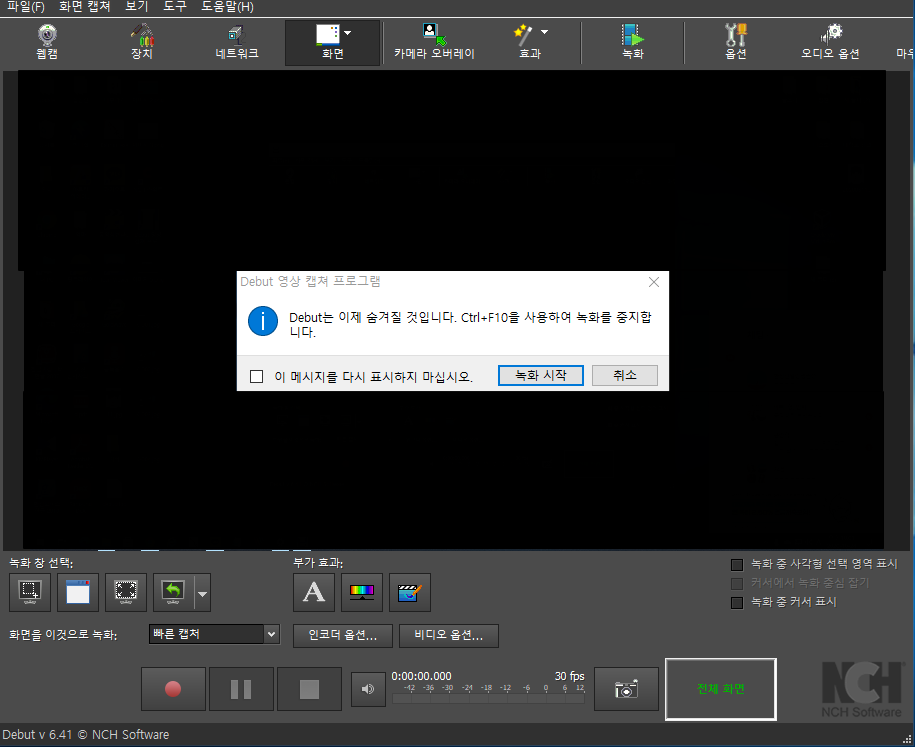Close the Debut dialog with X
The width and height of the screenshot is (915, 747).
click(x=654, y=282)
